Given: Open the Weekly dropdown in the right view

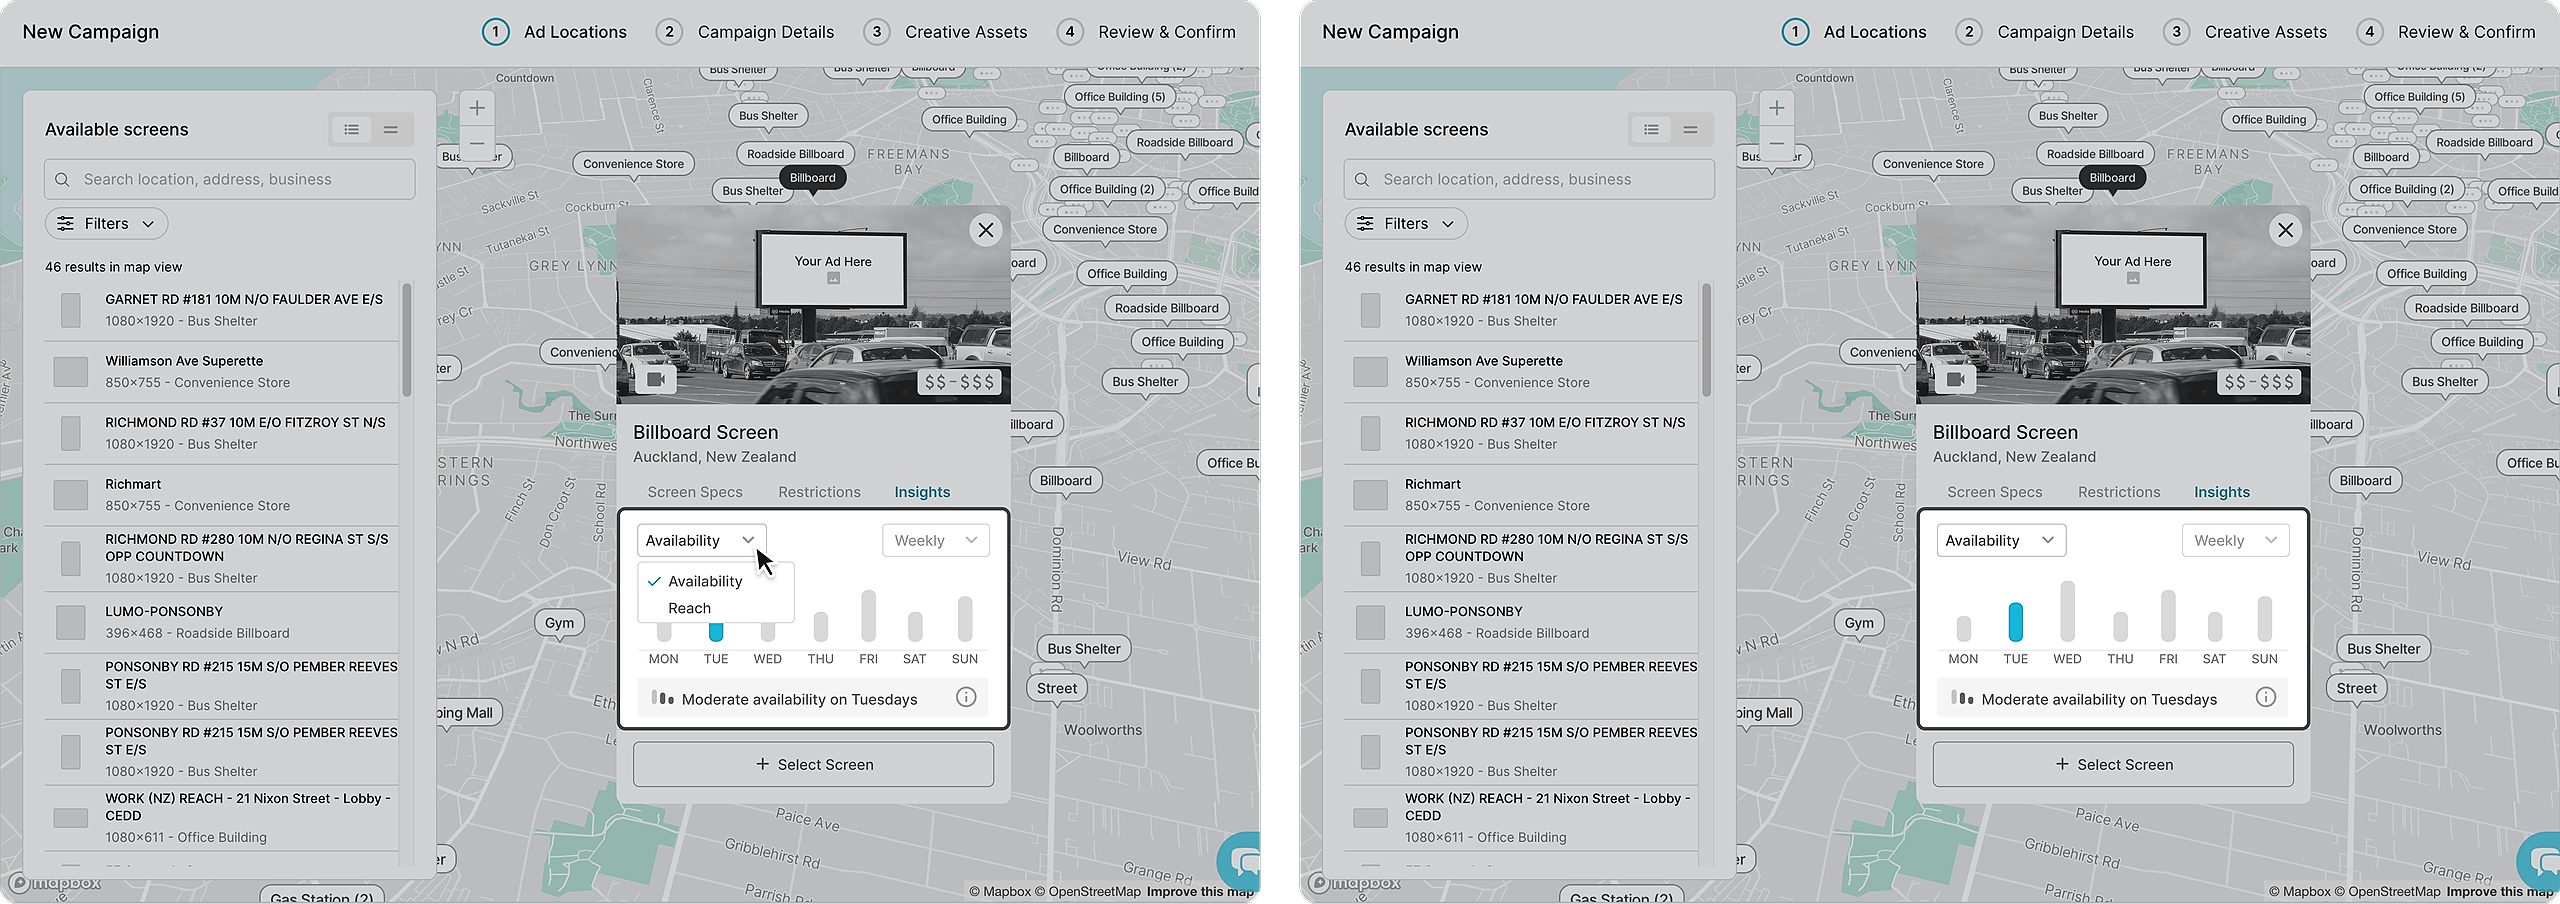Looking at the screenshot, I should tap(2236, 540).
